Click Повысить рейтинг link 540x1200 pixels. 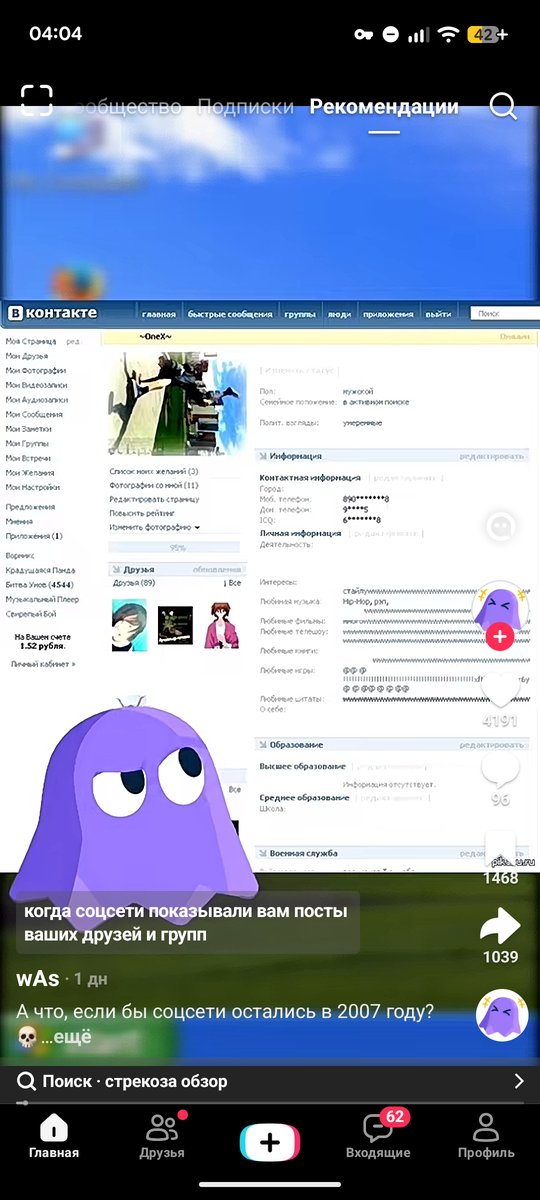(141, 513)
